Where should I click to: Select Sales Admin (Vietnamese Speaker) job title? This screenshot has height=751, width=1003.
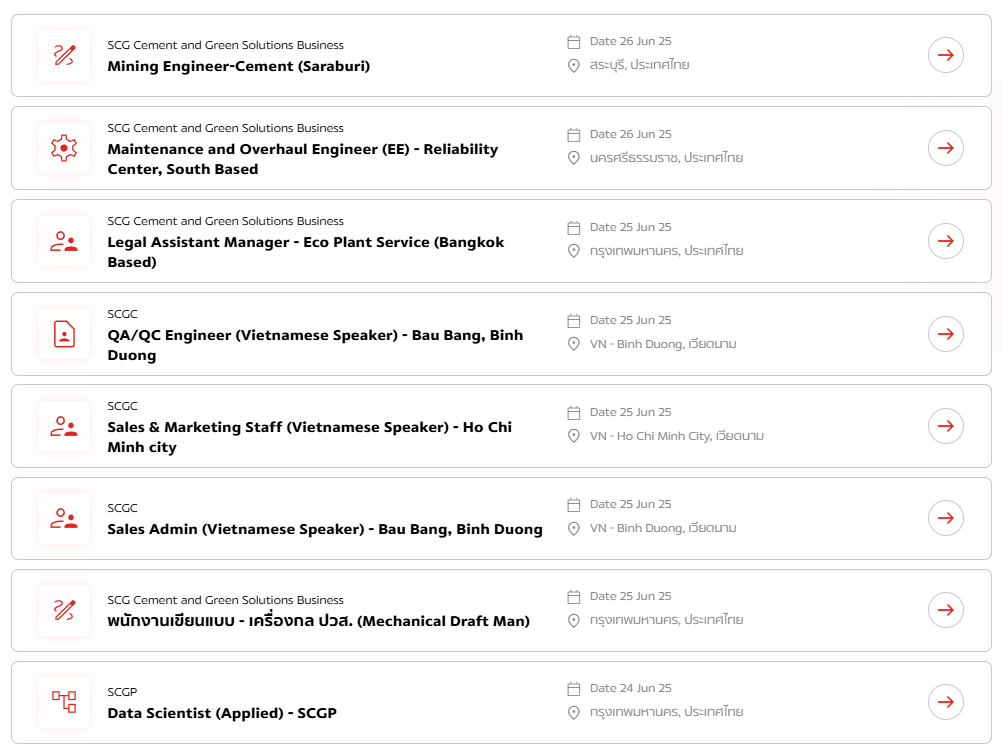(x=325, y=529)
